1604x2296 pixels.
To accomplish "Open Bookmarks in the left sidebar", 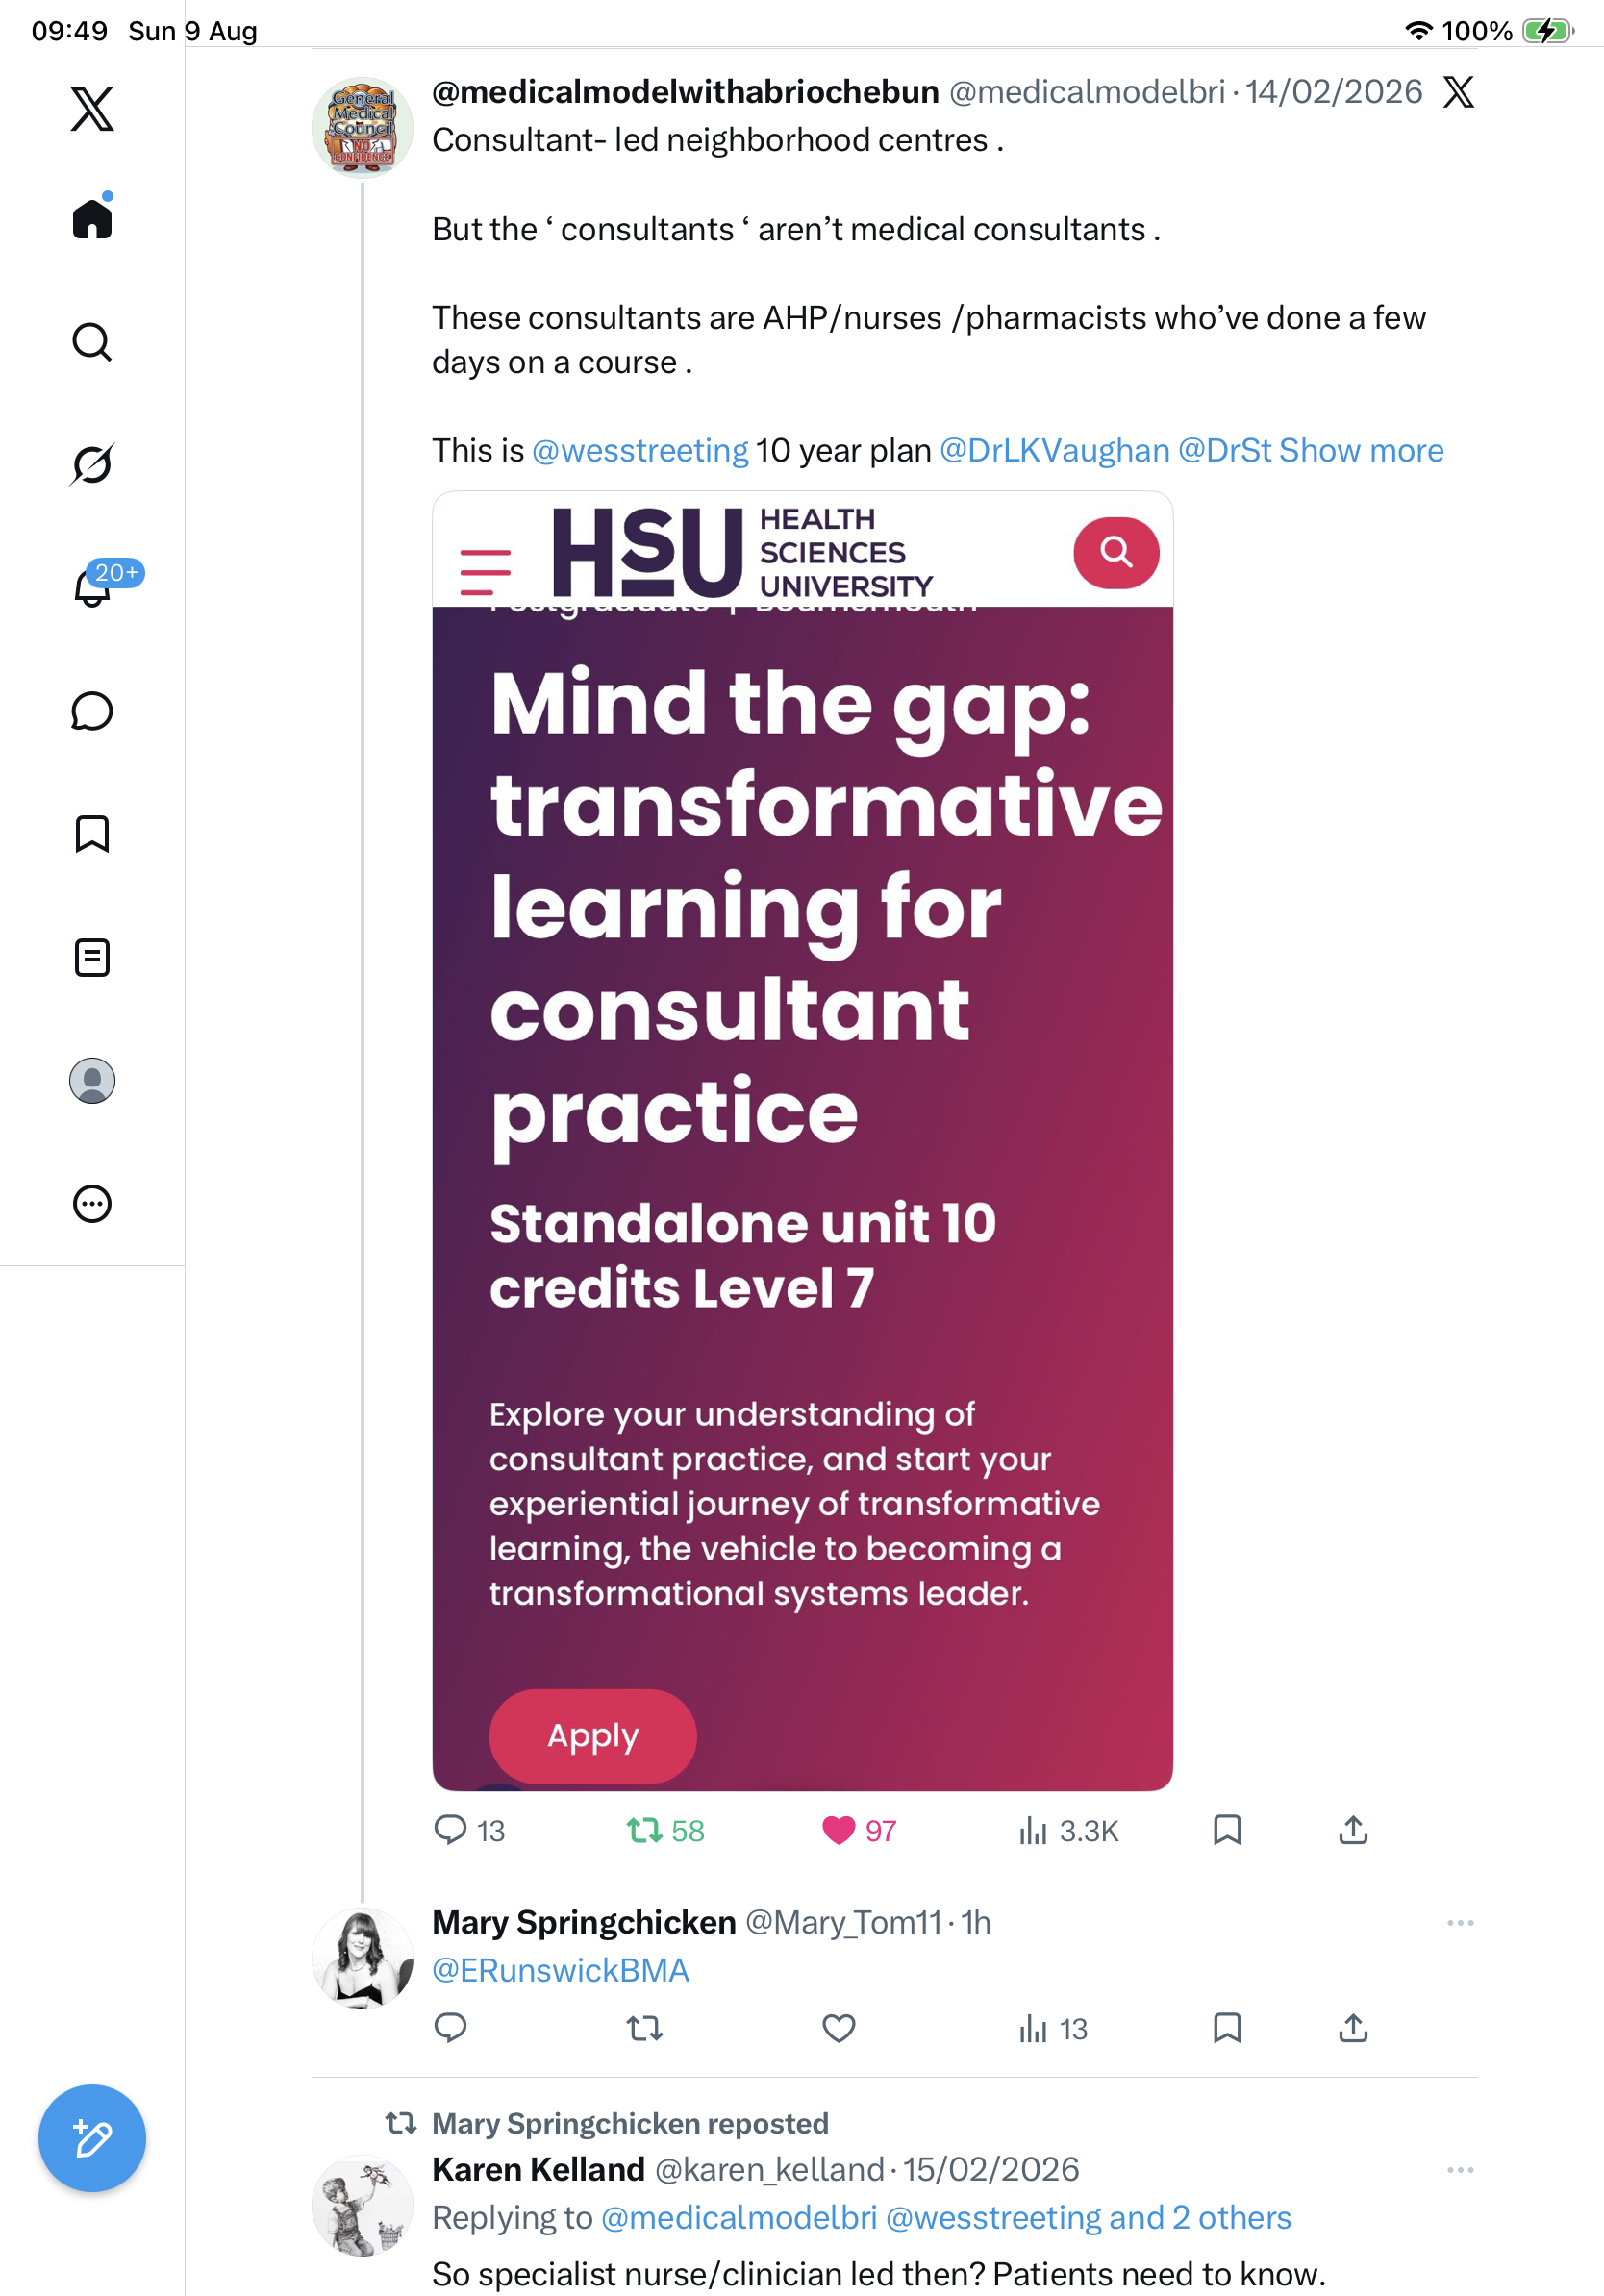I will (92, 834).
